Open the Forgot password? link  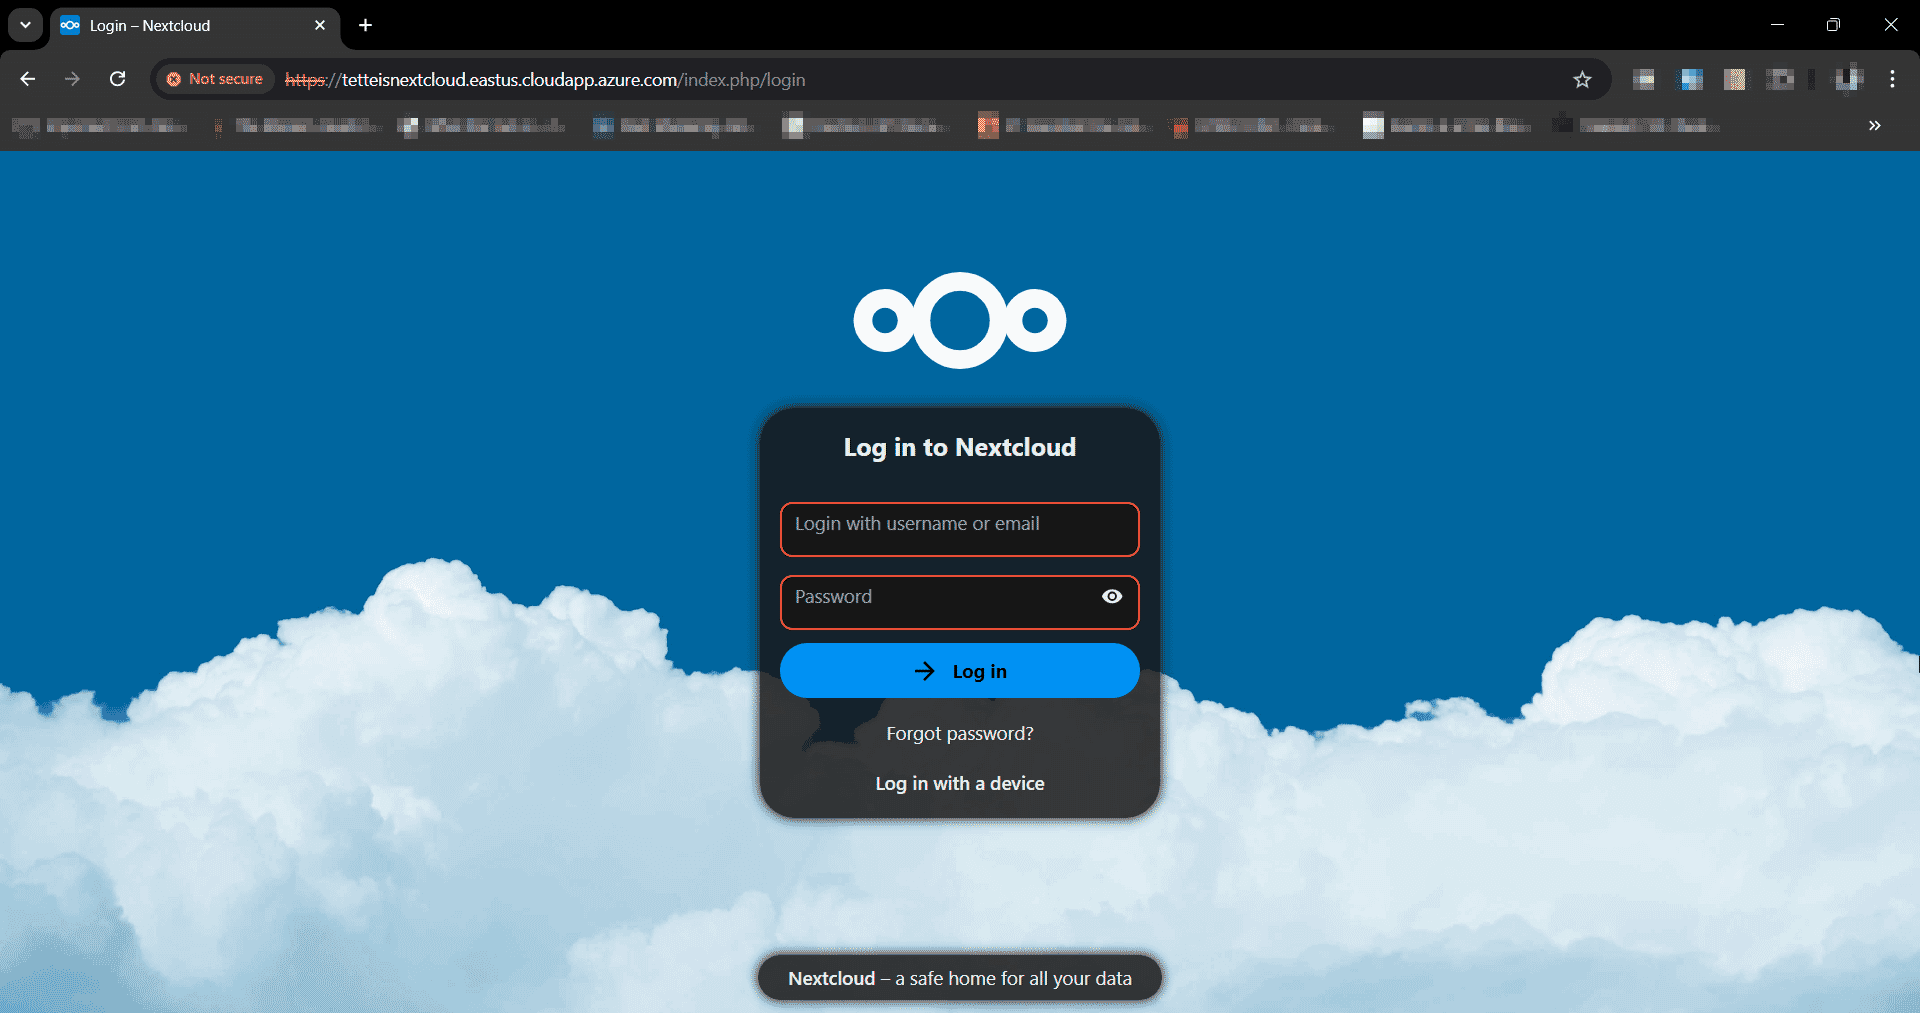(x=960, y=734)
